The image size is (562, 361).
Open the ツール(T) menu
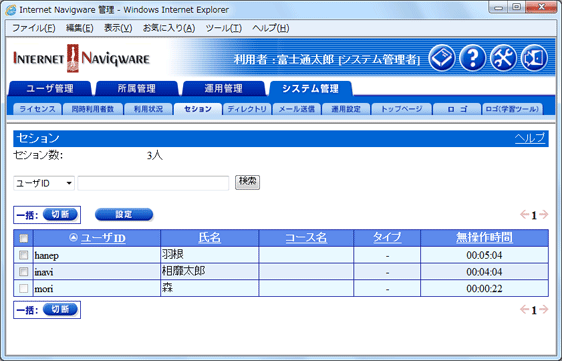point(224,28)
